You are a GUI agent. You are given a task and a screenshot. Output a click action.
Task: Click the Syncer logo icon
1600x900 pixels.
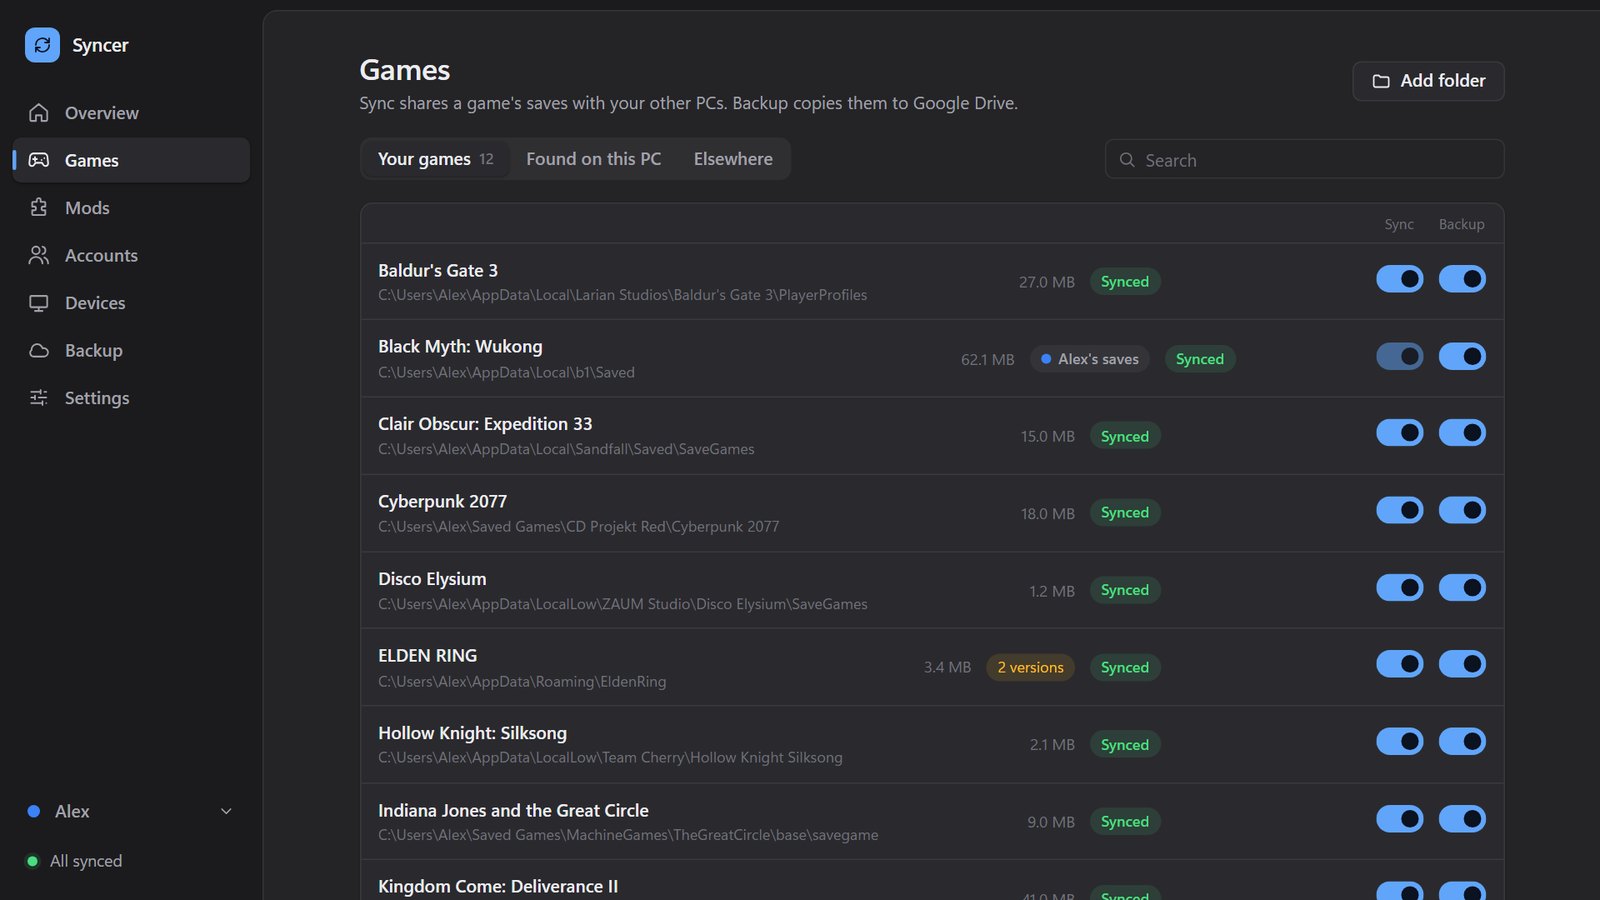point(42,45)
